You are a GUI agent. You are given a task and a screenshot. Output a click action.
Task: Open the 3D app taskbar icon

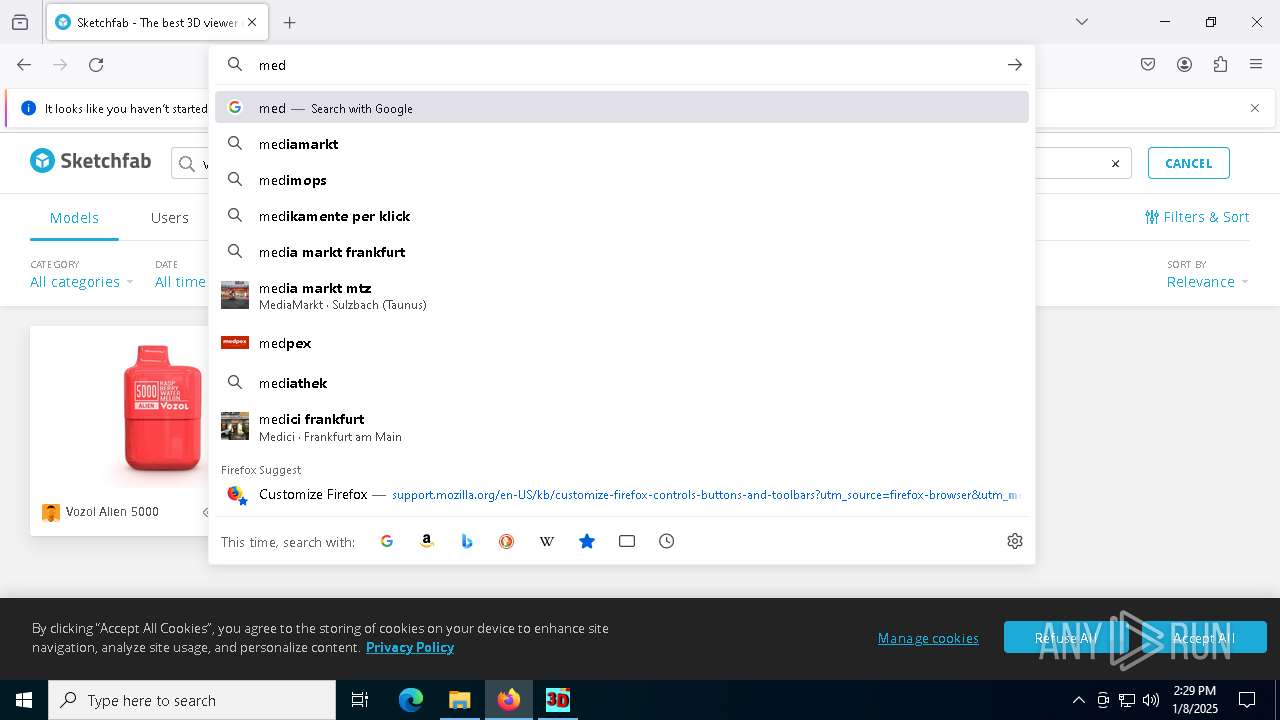(557, 700)
